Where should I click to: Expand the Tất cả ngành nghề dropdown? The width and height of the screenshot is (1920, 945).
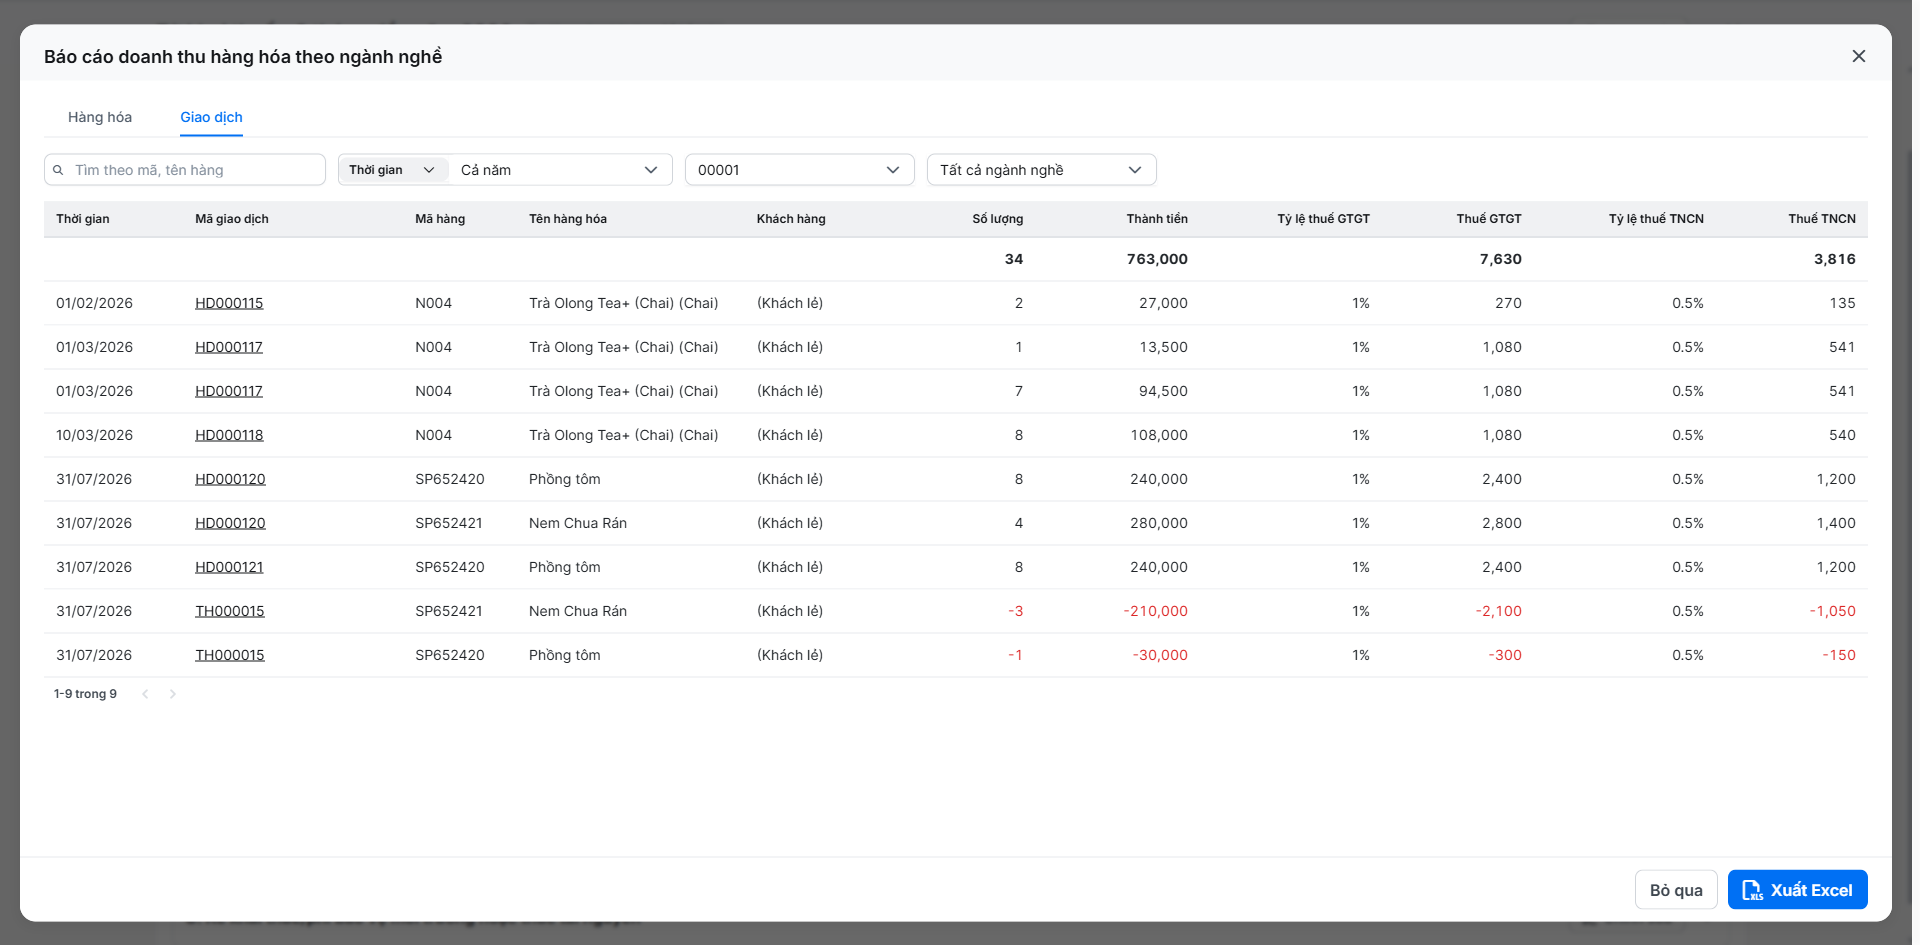(1042, 170)
